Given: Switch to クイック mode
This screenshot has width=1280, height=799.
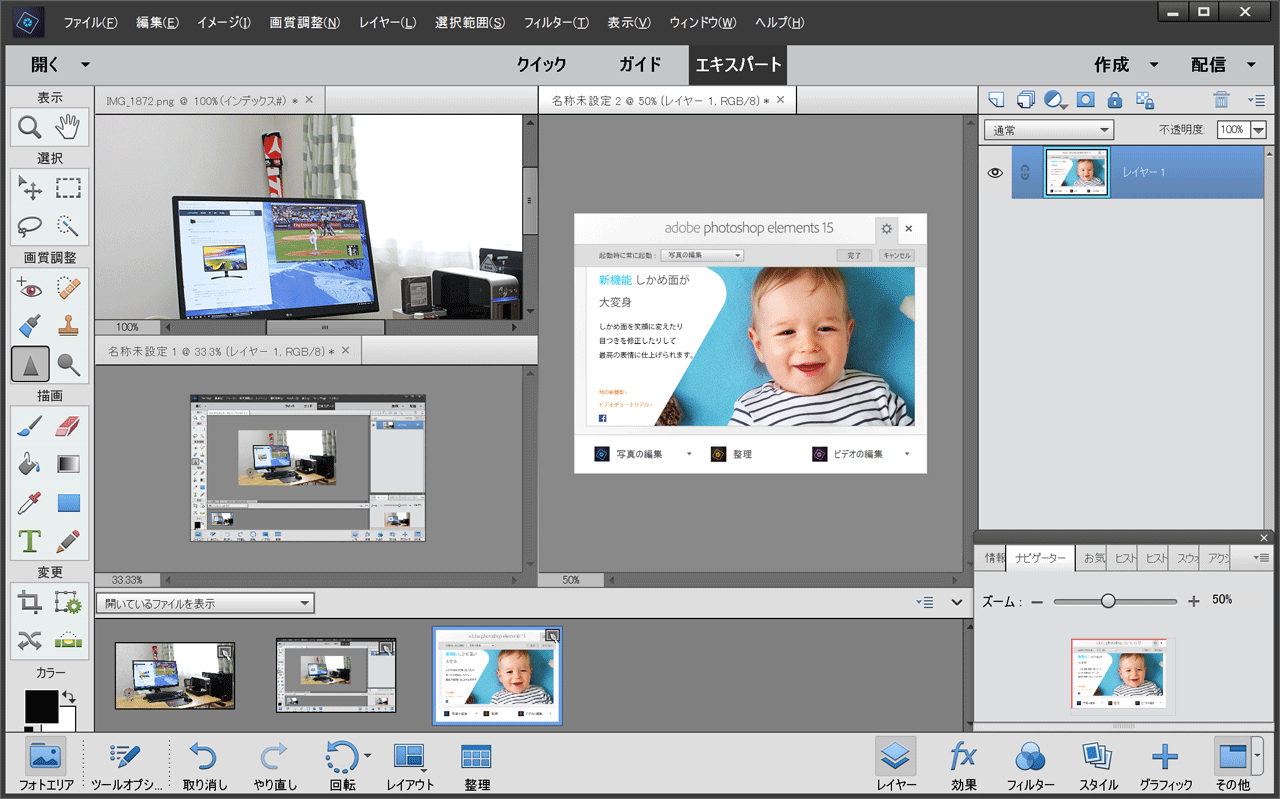Looking at the screenshot, I should [x=541, y=65].
